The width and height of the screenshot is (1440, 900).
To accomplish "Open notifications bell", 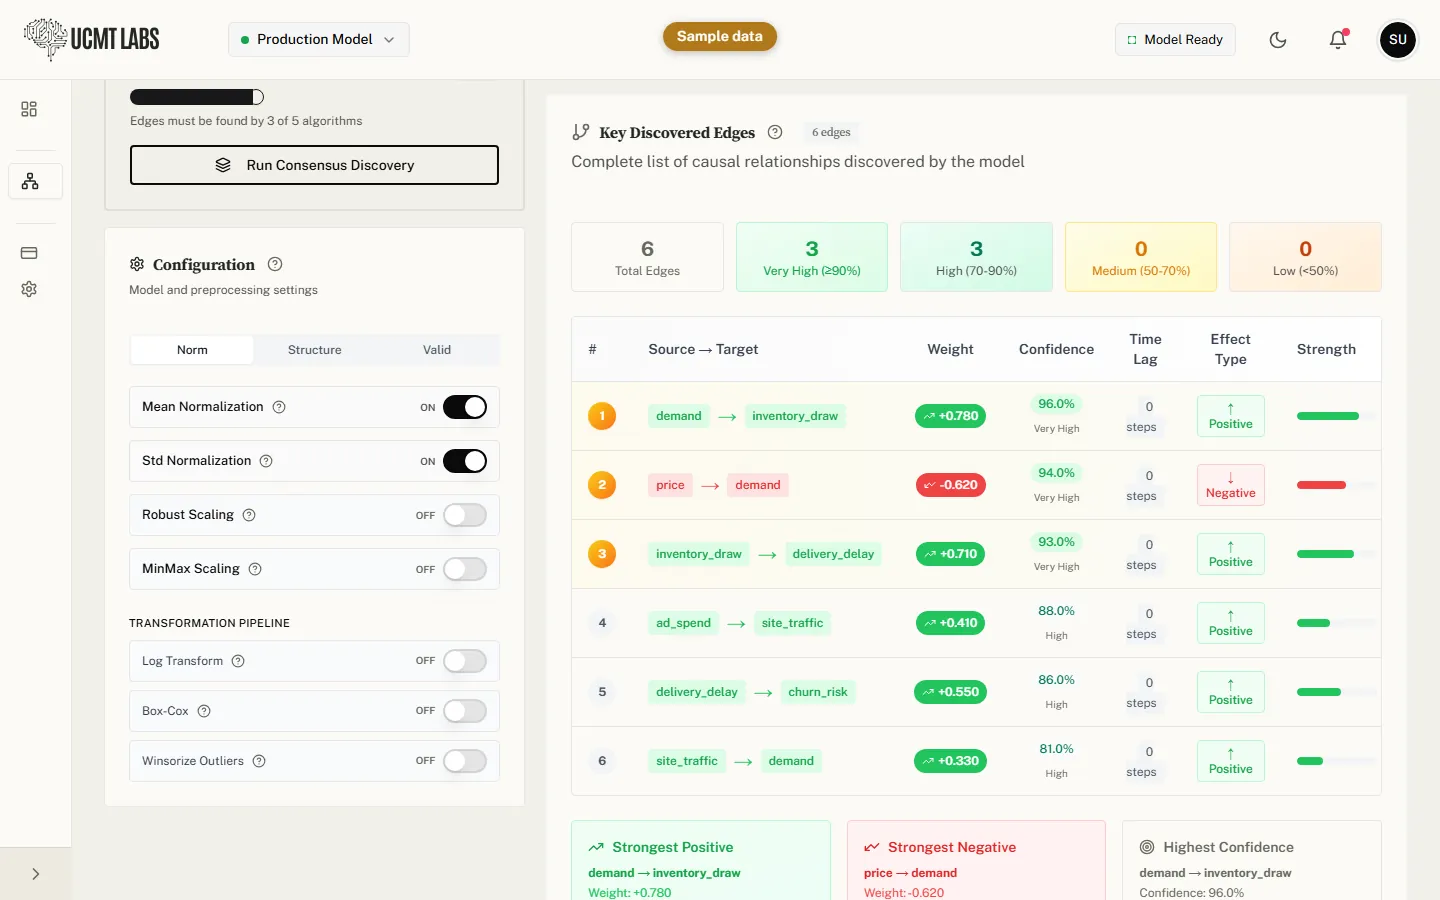I will [1338, 40].
